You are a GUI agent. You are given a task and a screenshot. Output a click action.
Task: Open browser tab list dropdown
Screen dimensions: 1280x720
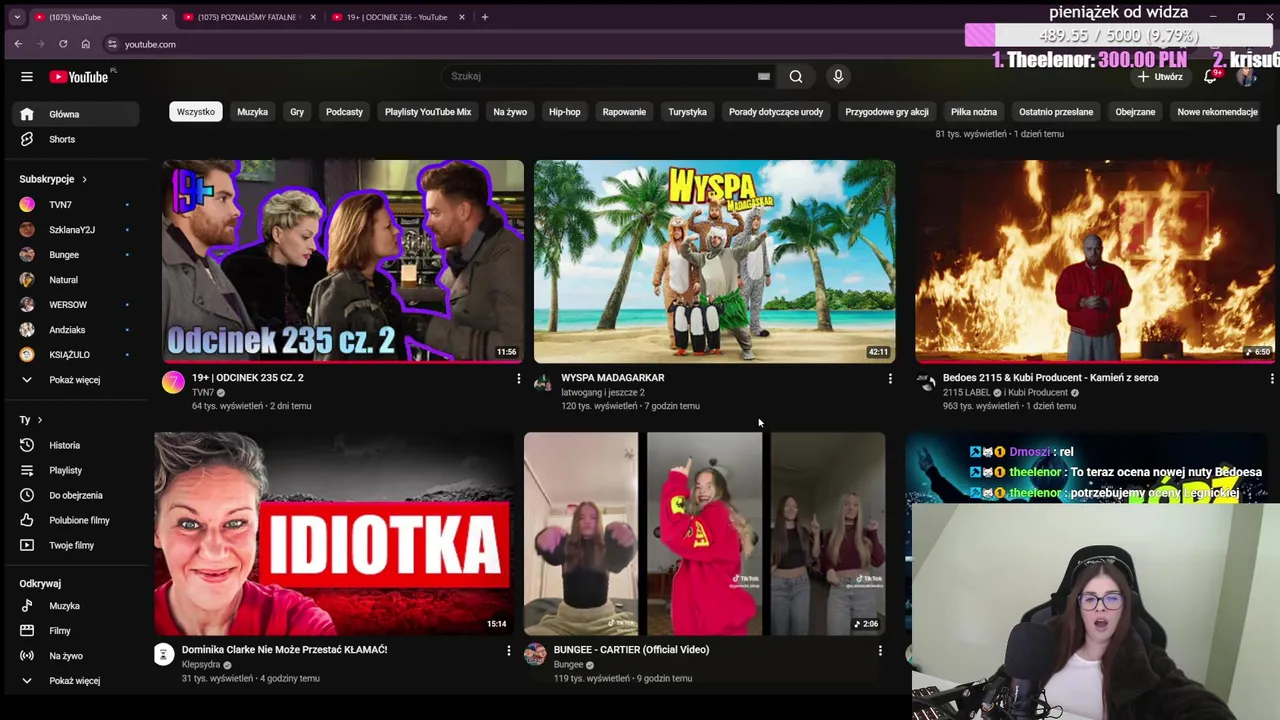17,17
